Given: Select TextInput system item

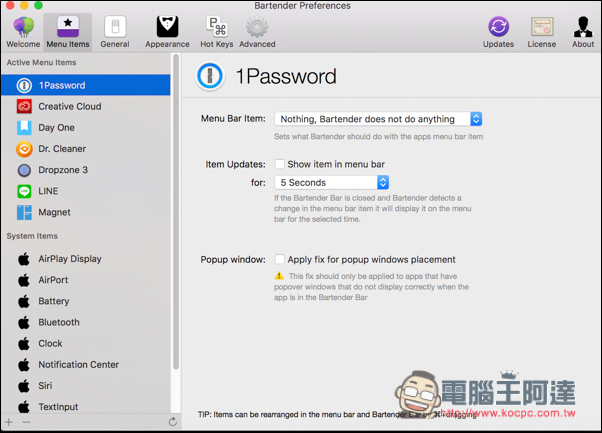Looking at the screenshot, I should click(58, 407).
